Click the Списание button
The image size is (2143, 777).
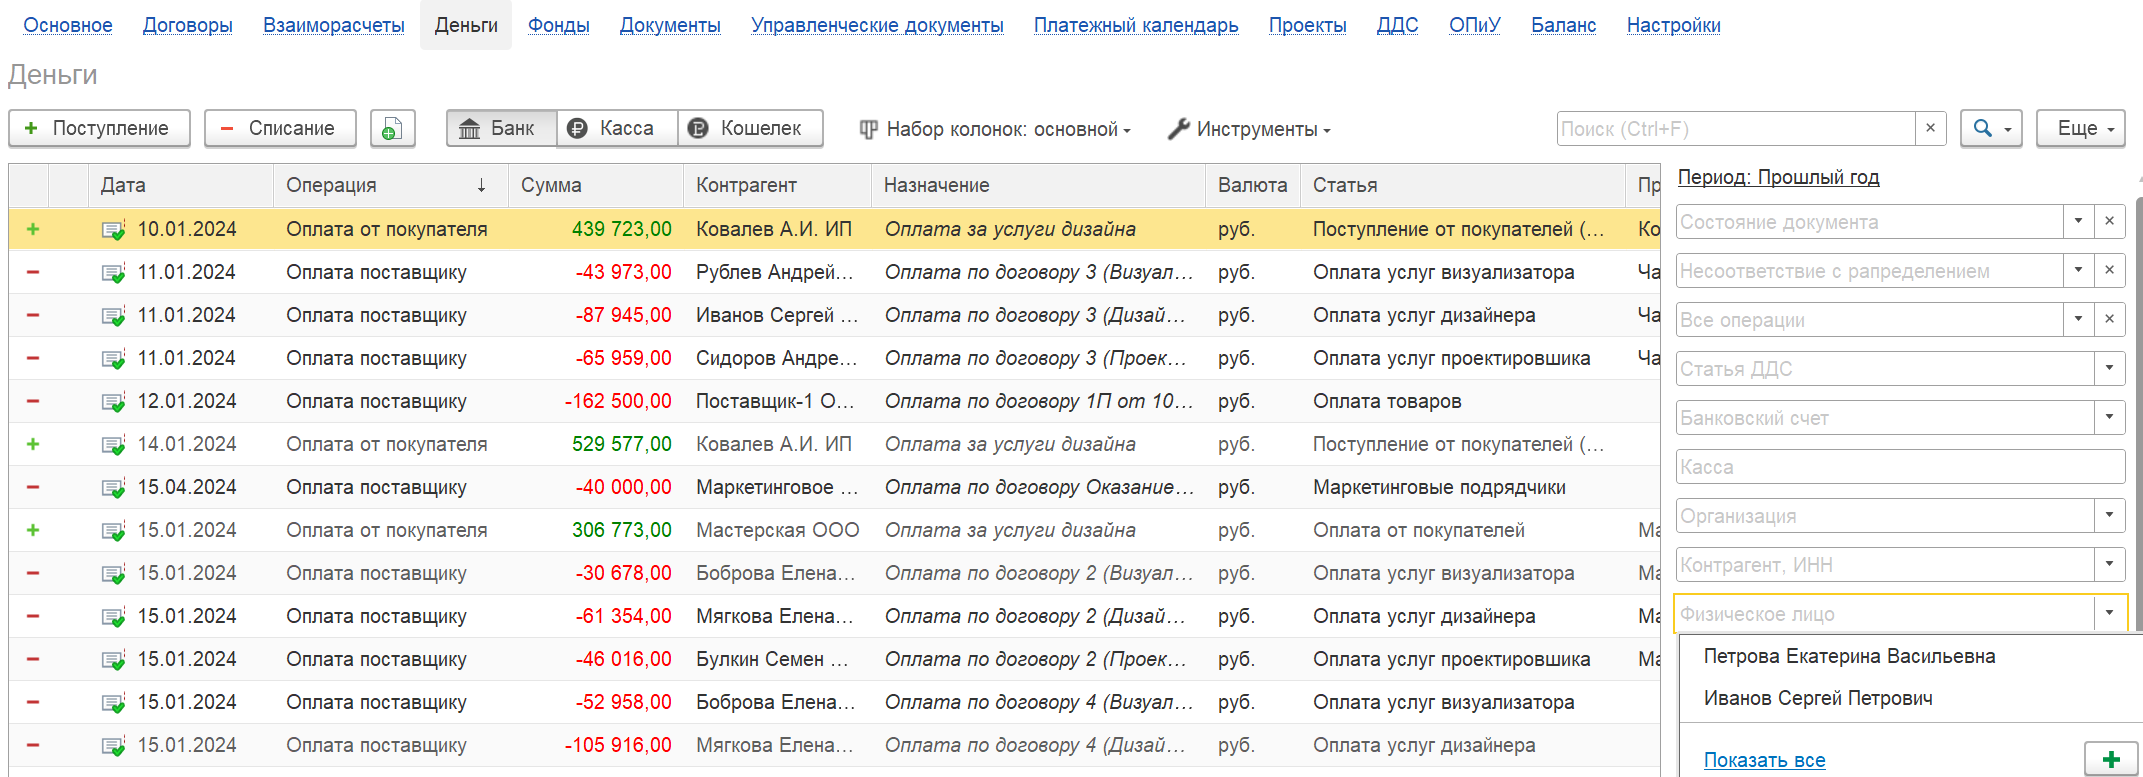point(280,129)
